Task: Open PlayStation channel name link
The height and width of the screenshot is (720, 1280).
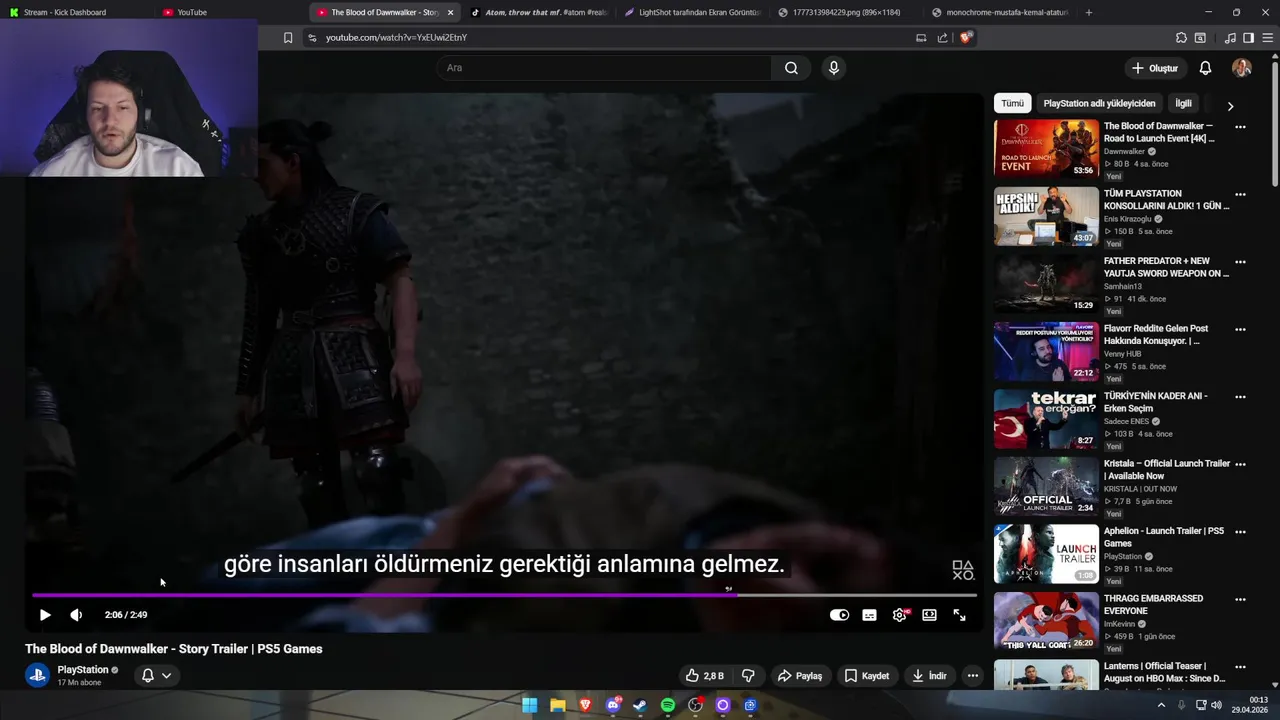Action: click(x=83, y=670)
